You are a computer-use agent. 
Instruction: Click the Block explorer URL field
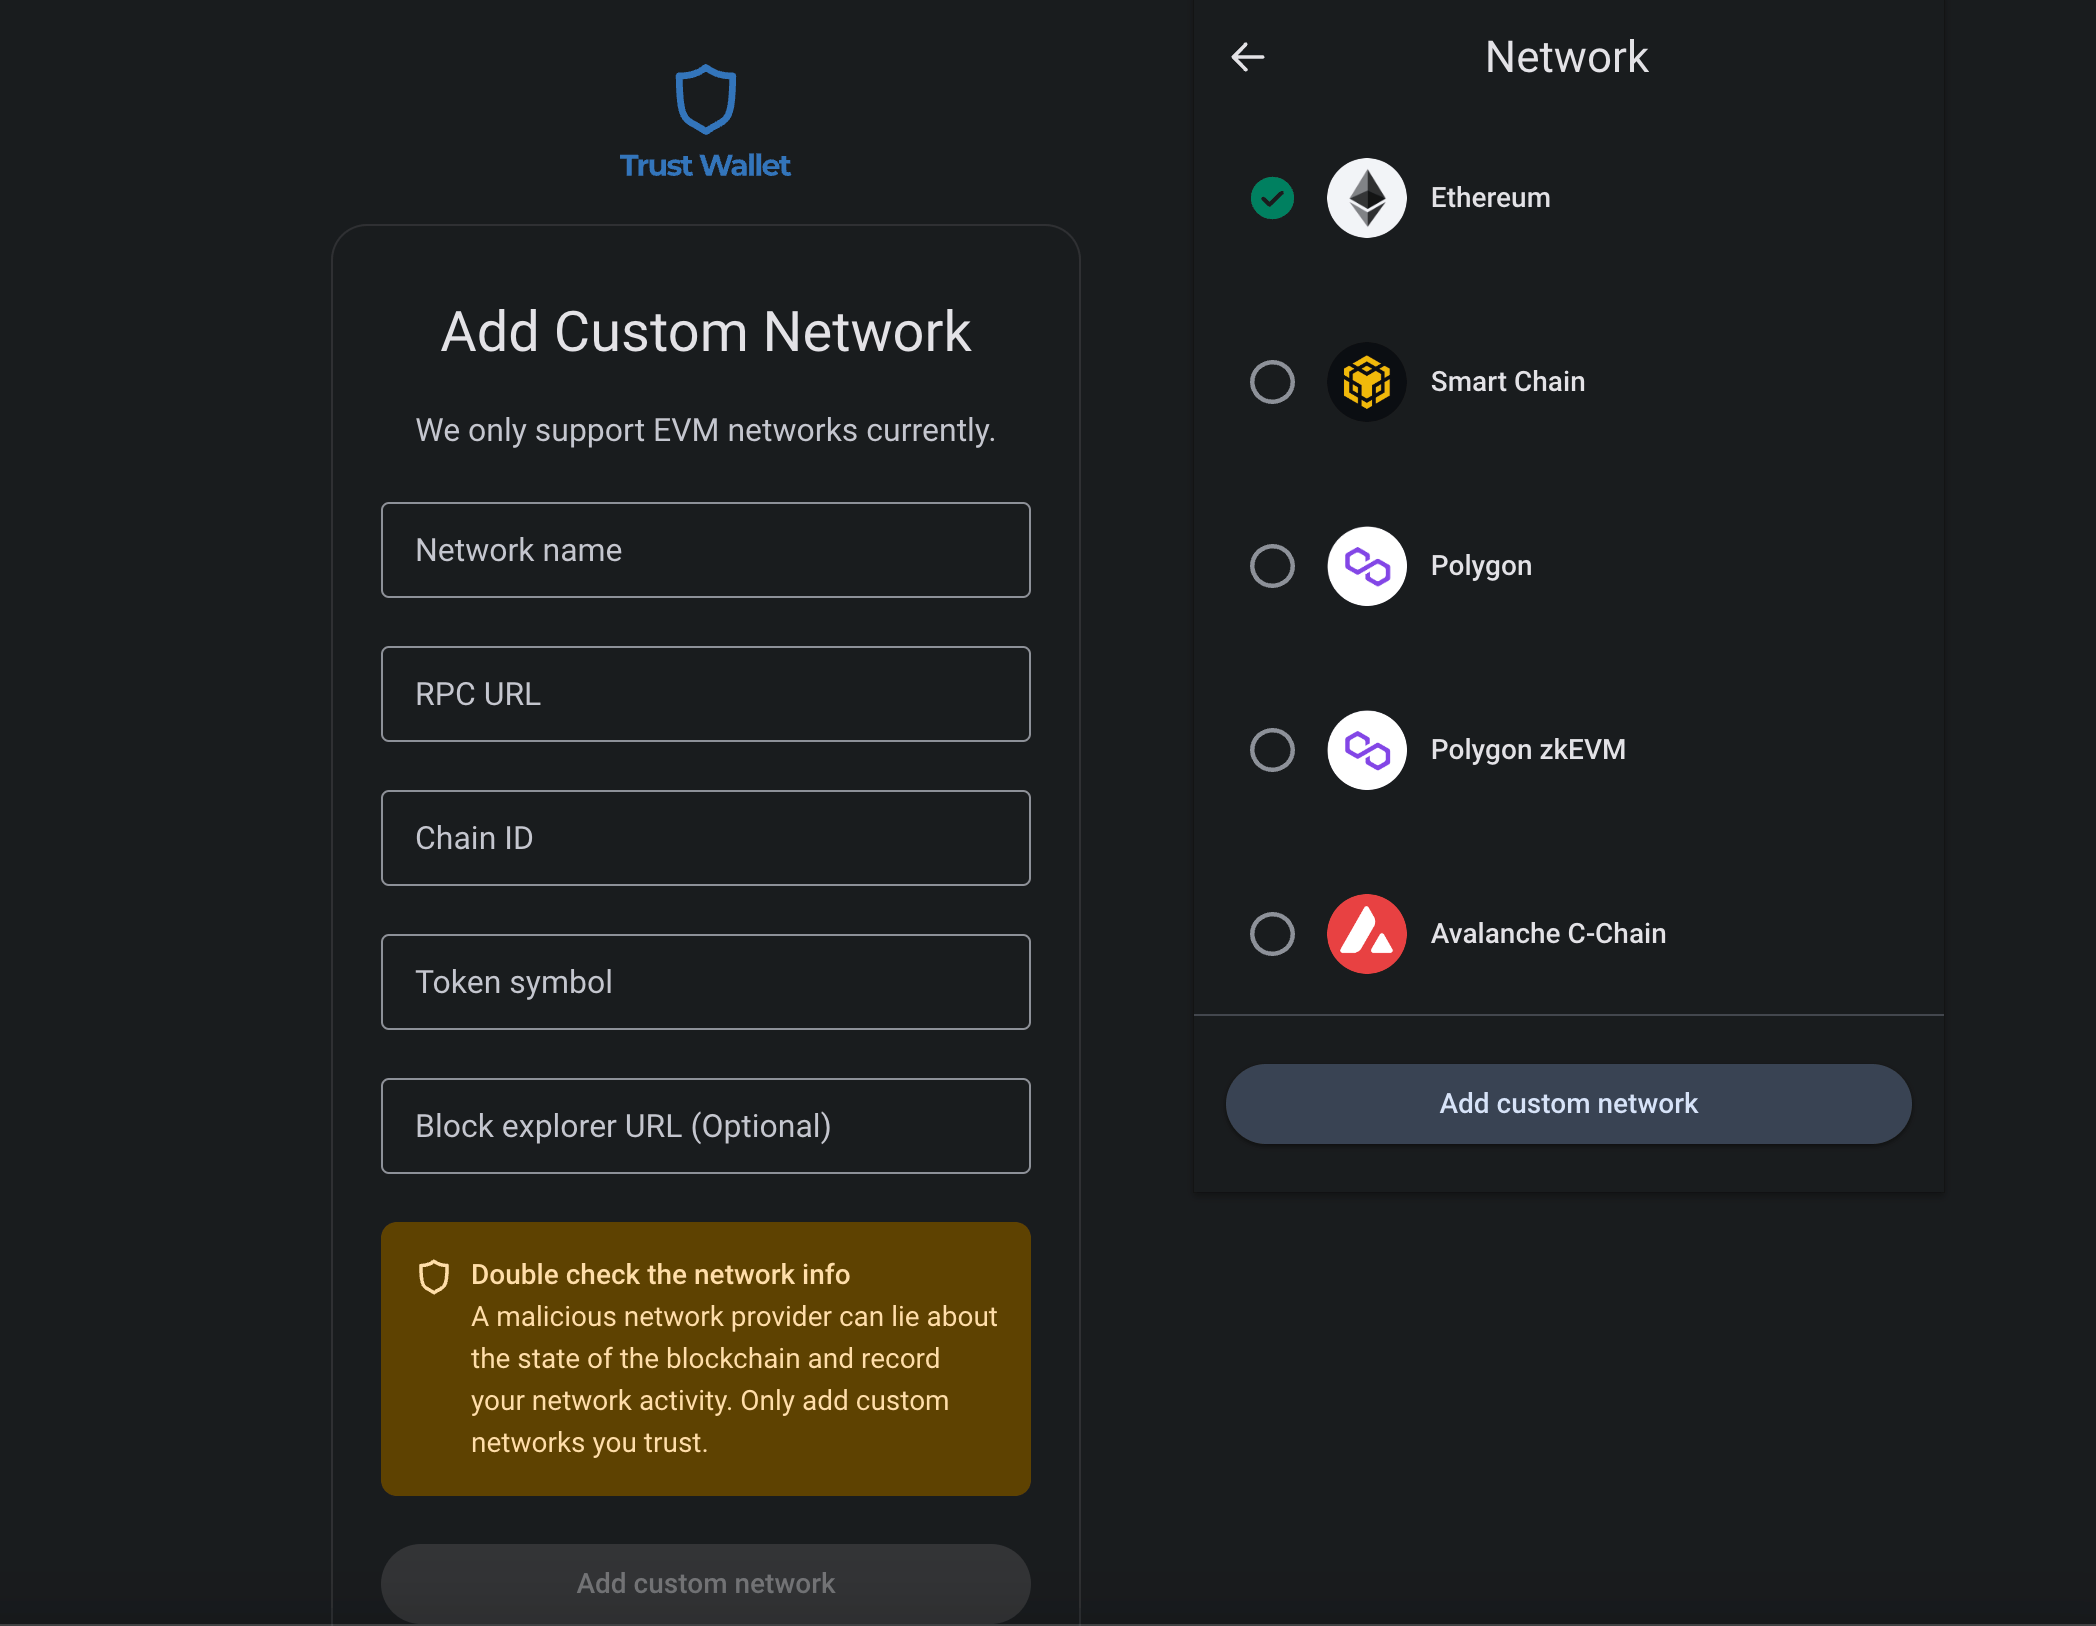[705, 1126]
